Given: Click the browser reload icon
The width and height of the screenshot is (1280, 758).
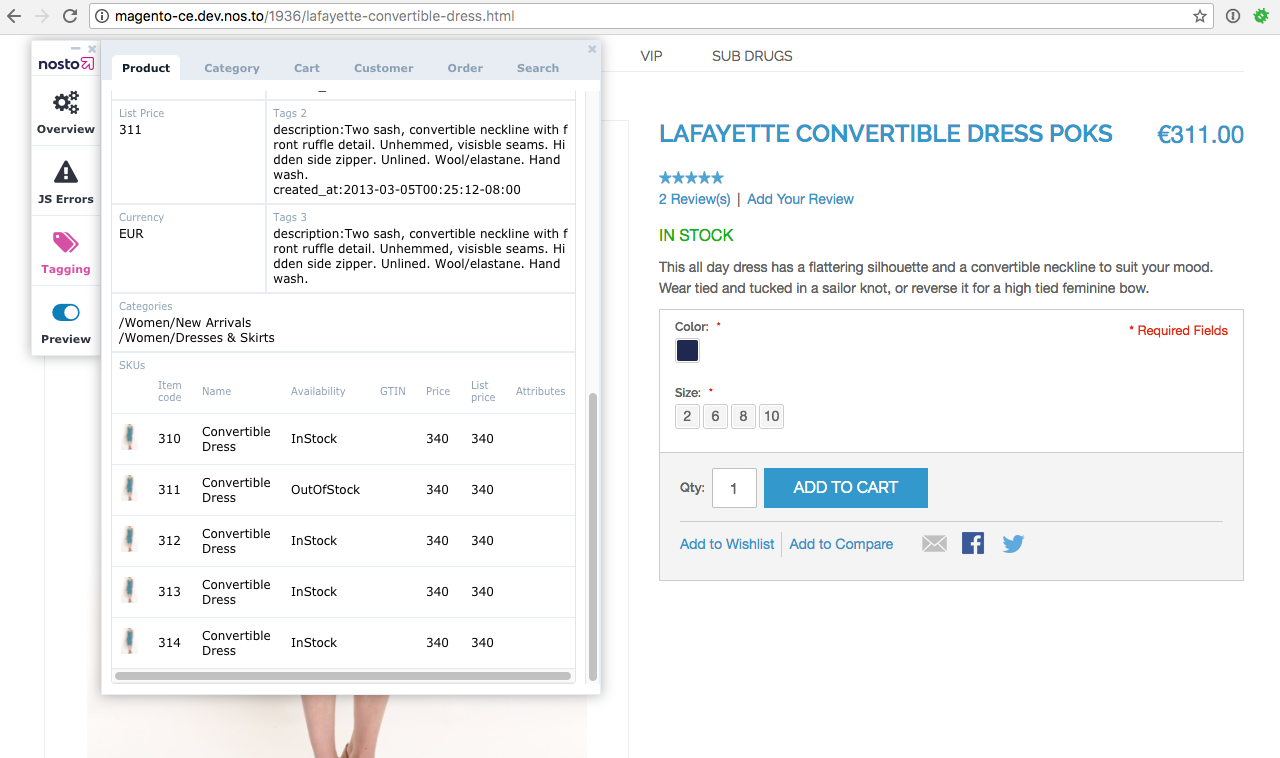Looking at the screenshot, I should tap(70, 16).
